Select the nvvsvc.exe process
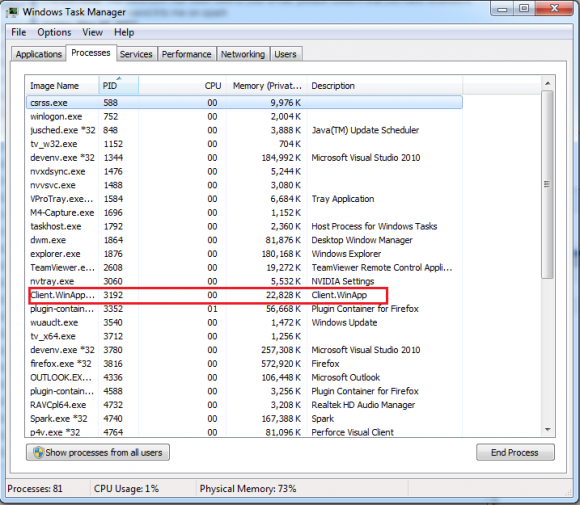Viewport: 580px width, 505px height. point(244,185)
